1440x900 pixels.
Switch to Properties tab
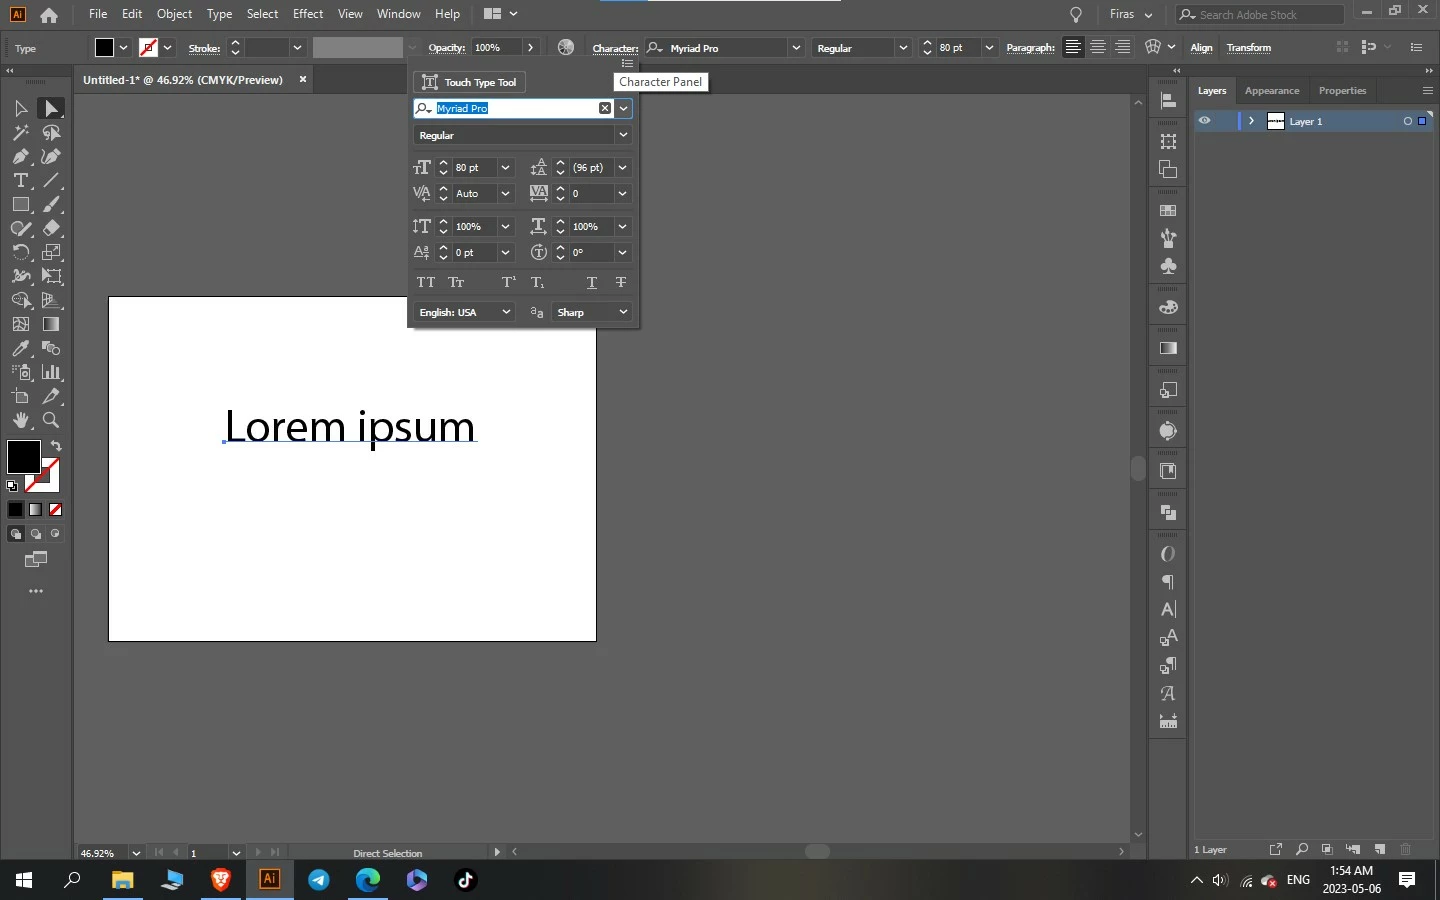[x=1342, y=91]
